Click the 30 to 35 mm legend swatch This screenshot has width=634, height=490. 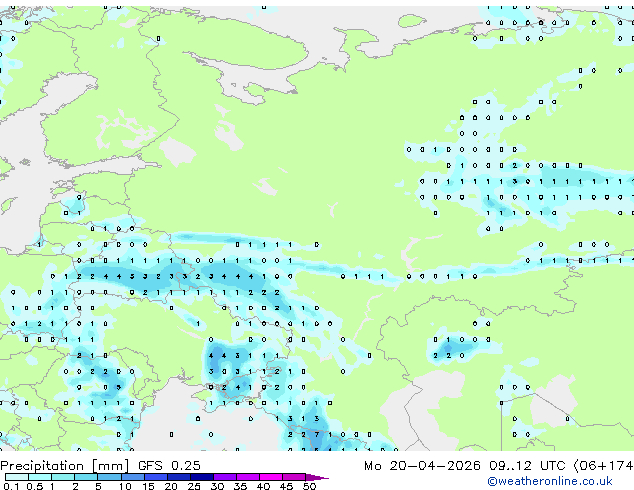tap(224, 477)
